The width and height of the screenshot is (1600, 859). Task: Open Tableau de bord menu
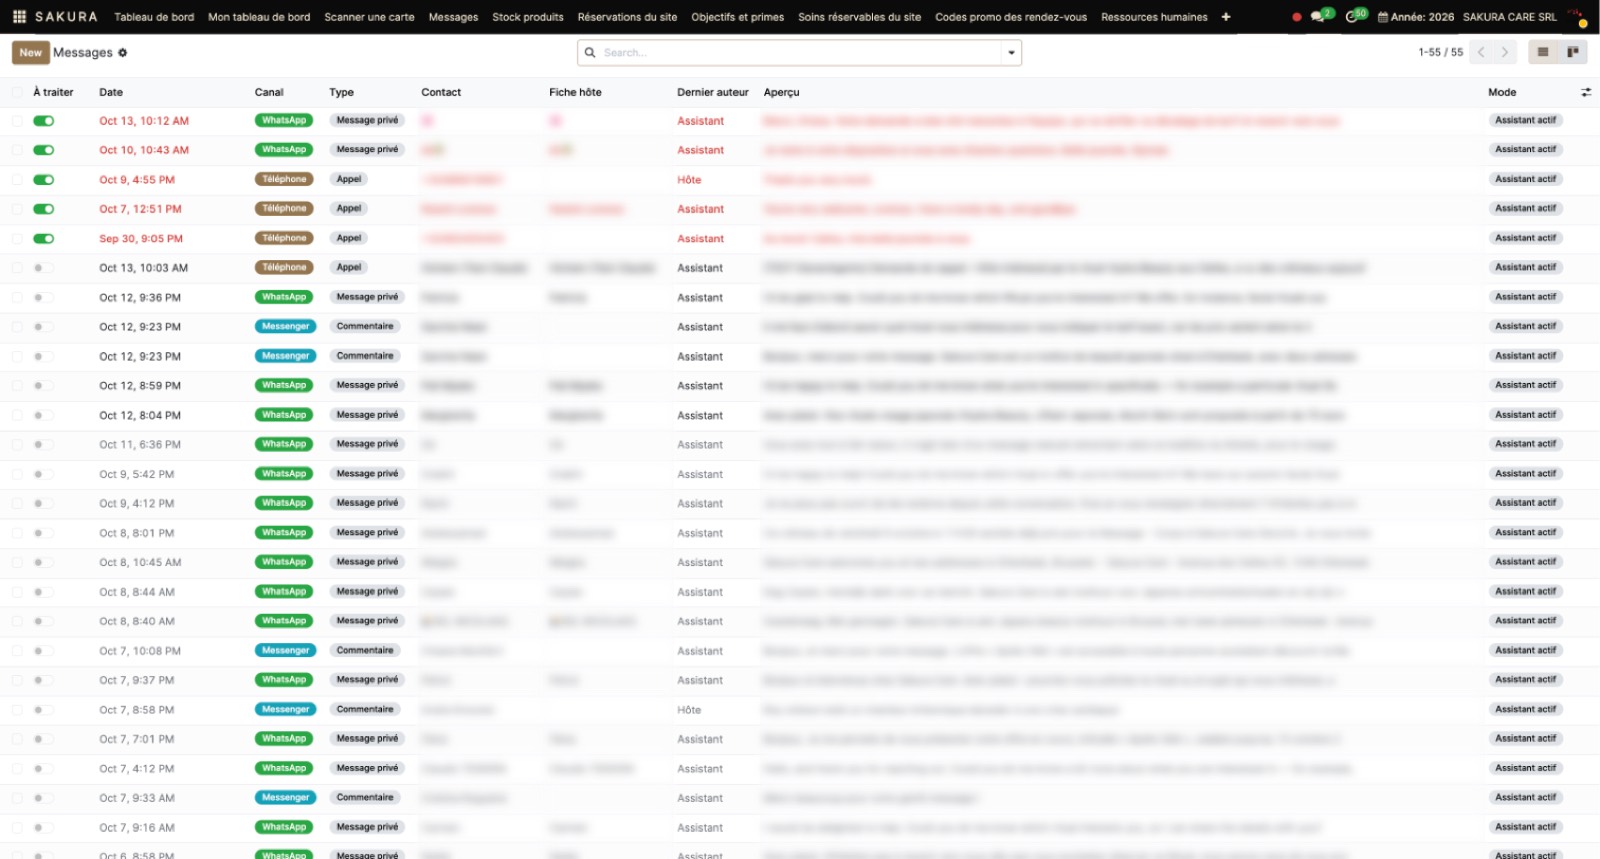coord(154,17)
